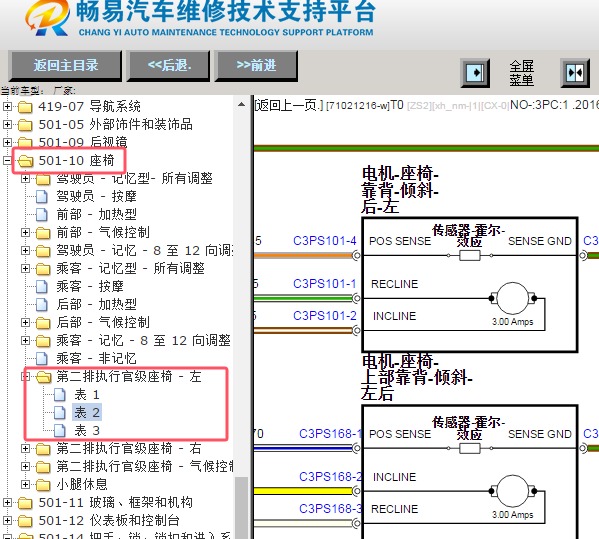Click the tree panel scrollbar thumb
599x539 pixels.
coord(241,508)
